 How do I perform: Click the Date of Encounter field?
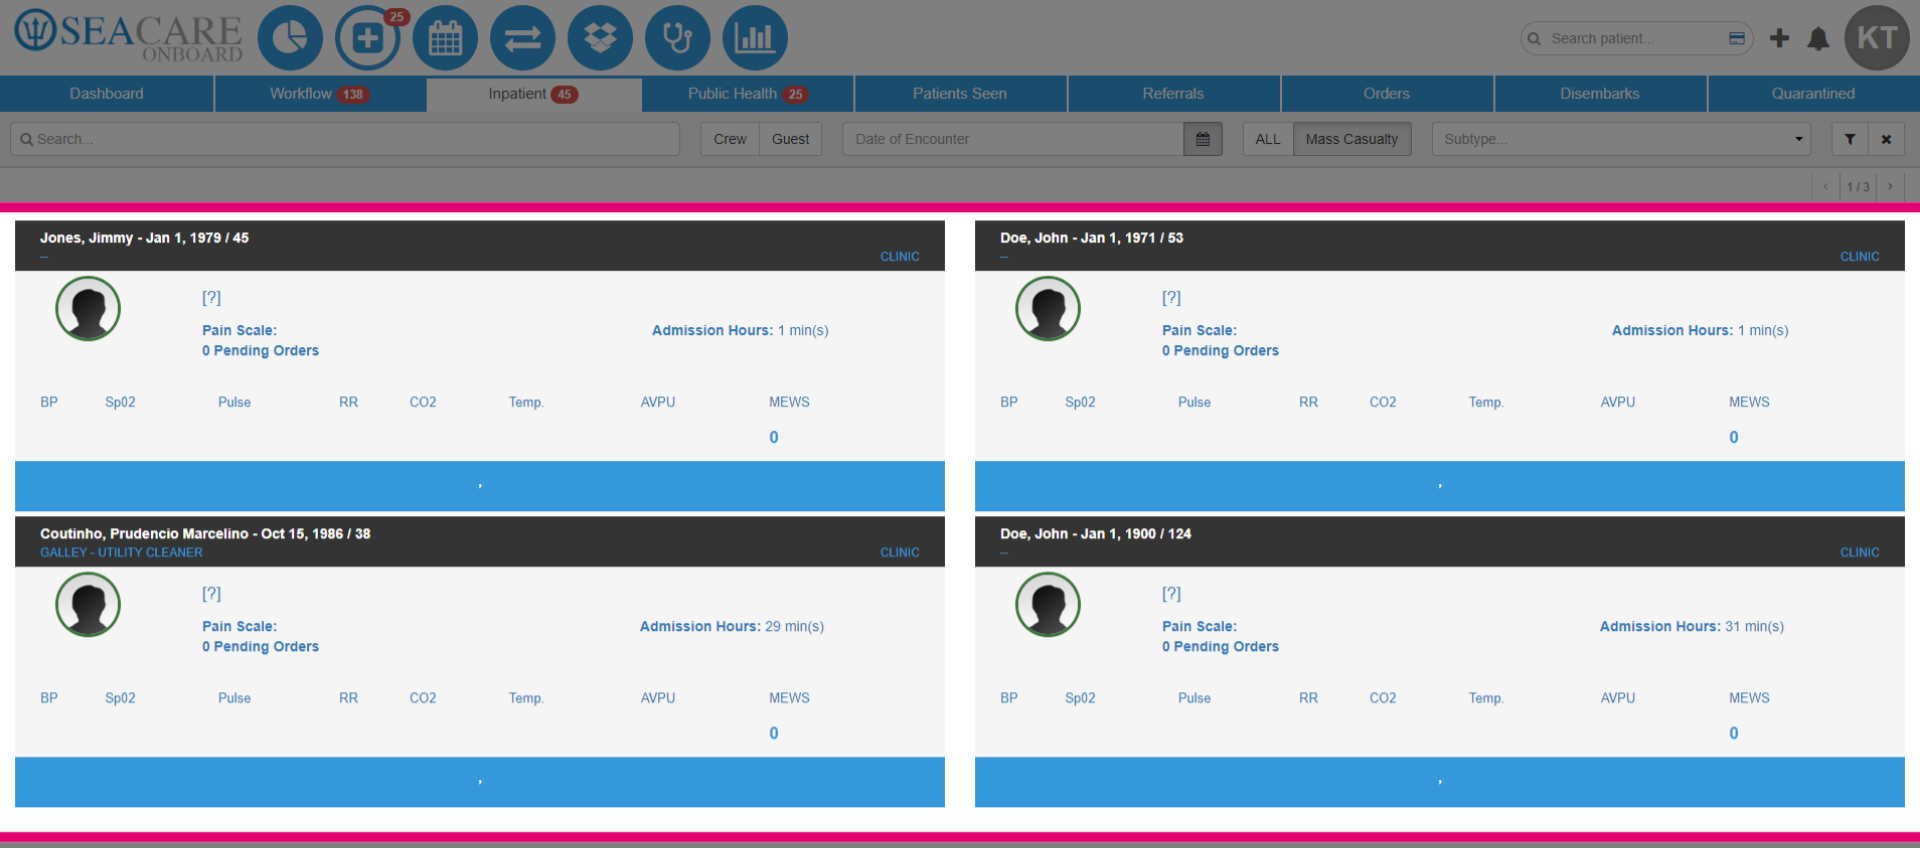click(1013, 139)
